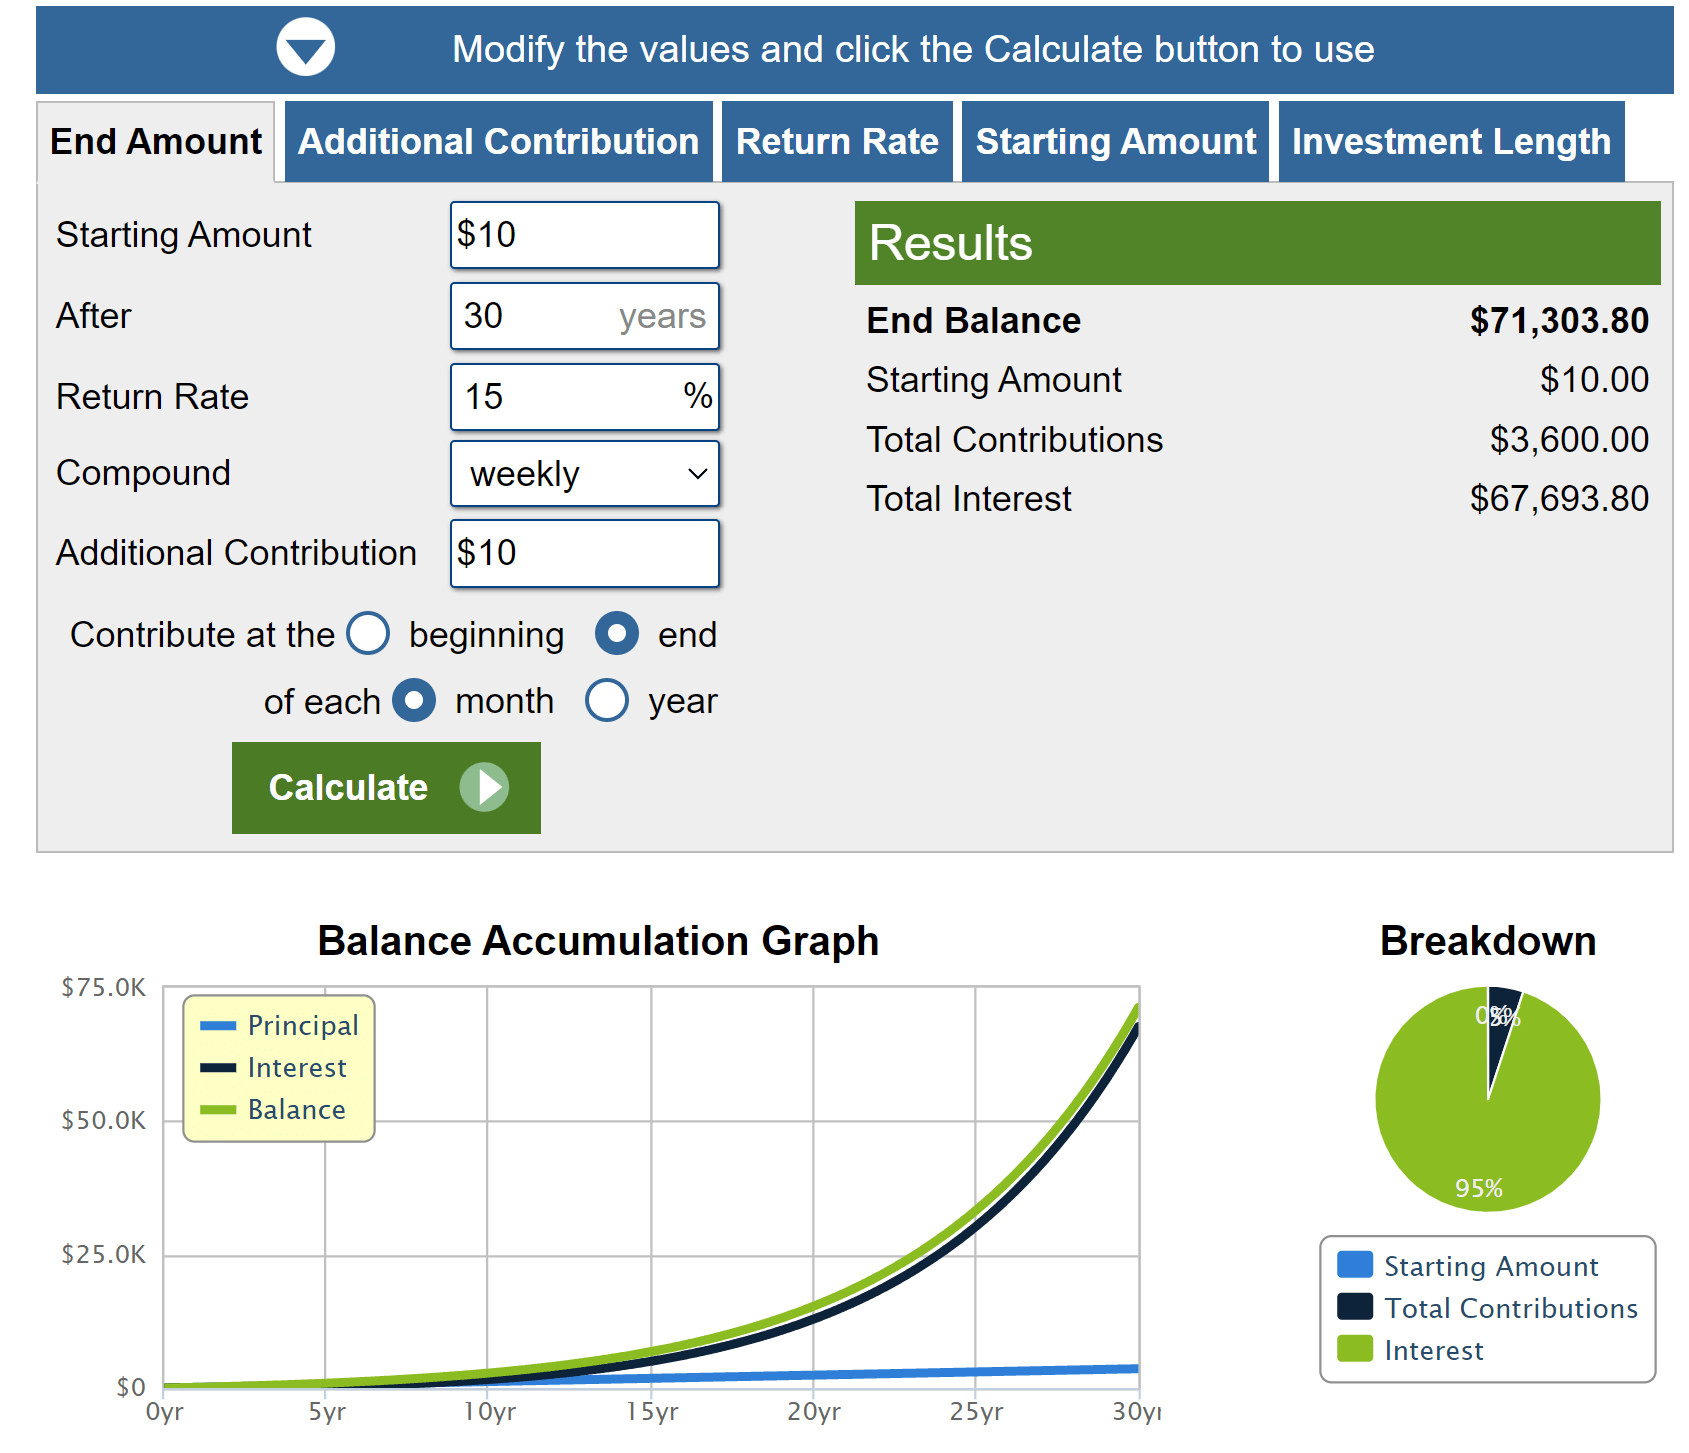Select the end contribution radio button

[x=617, y=634]
